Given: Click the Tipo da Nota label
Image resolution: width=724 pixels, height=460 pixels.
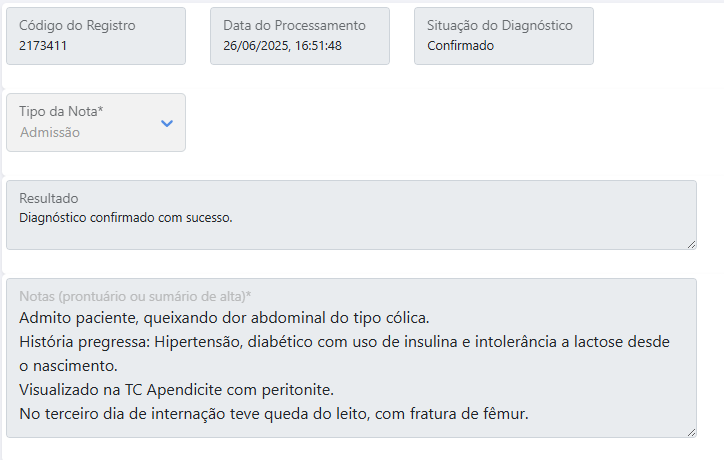Looking at the screenshot, I should [x=61, y=112].
